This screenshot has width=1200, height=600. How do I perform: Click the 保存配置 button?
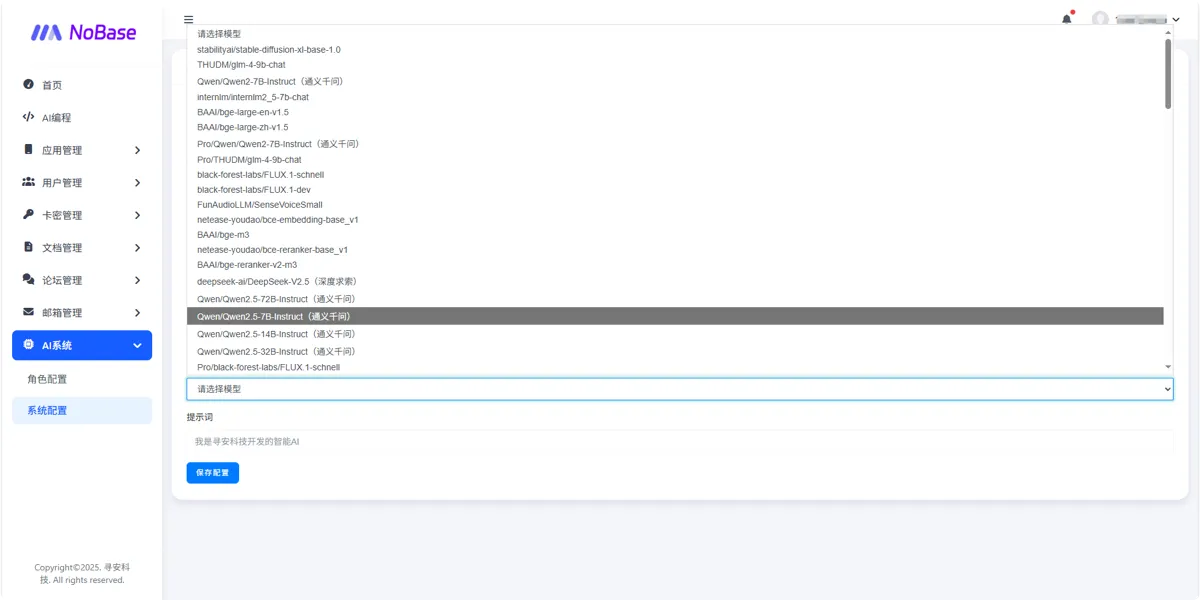[212, 472]
